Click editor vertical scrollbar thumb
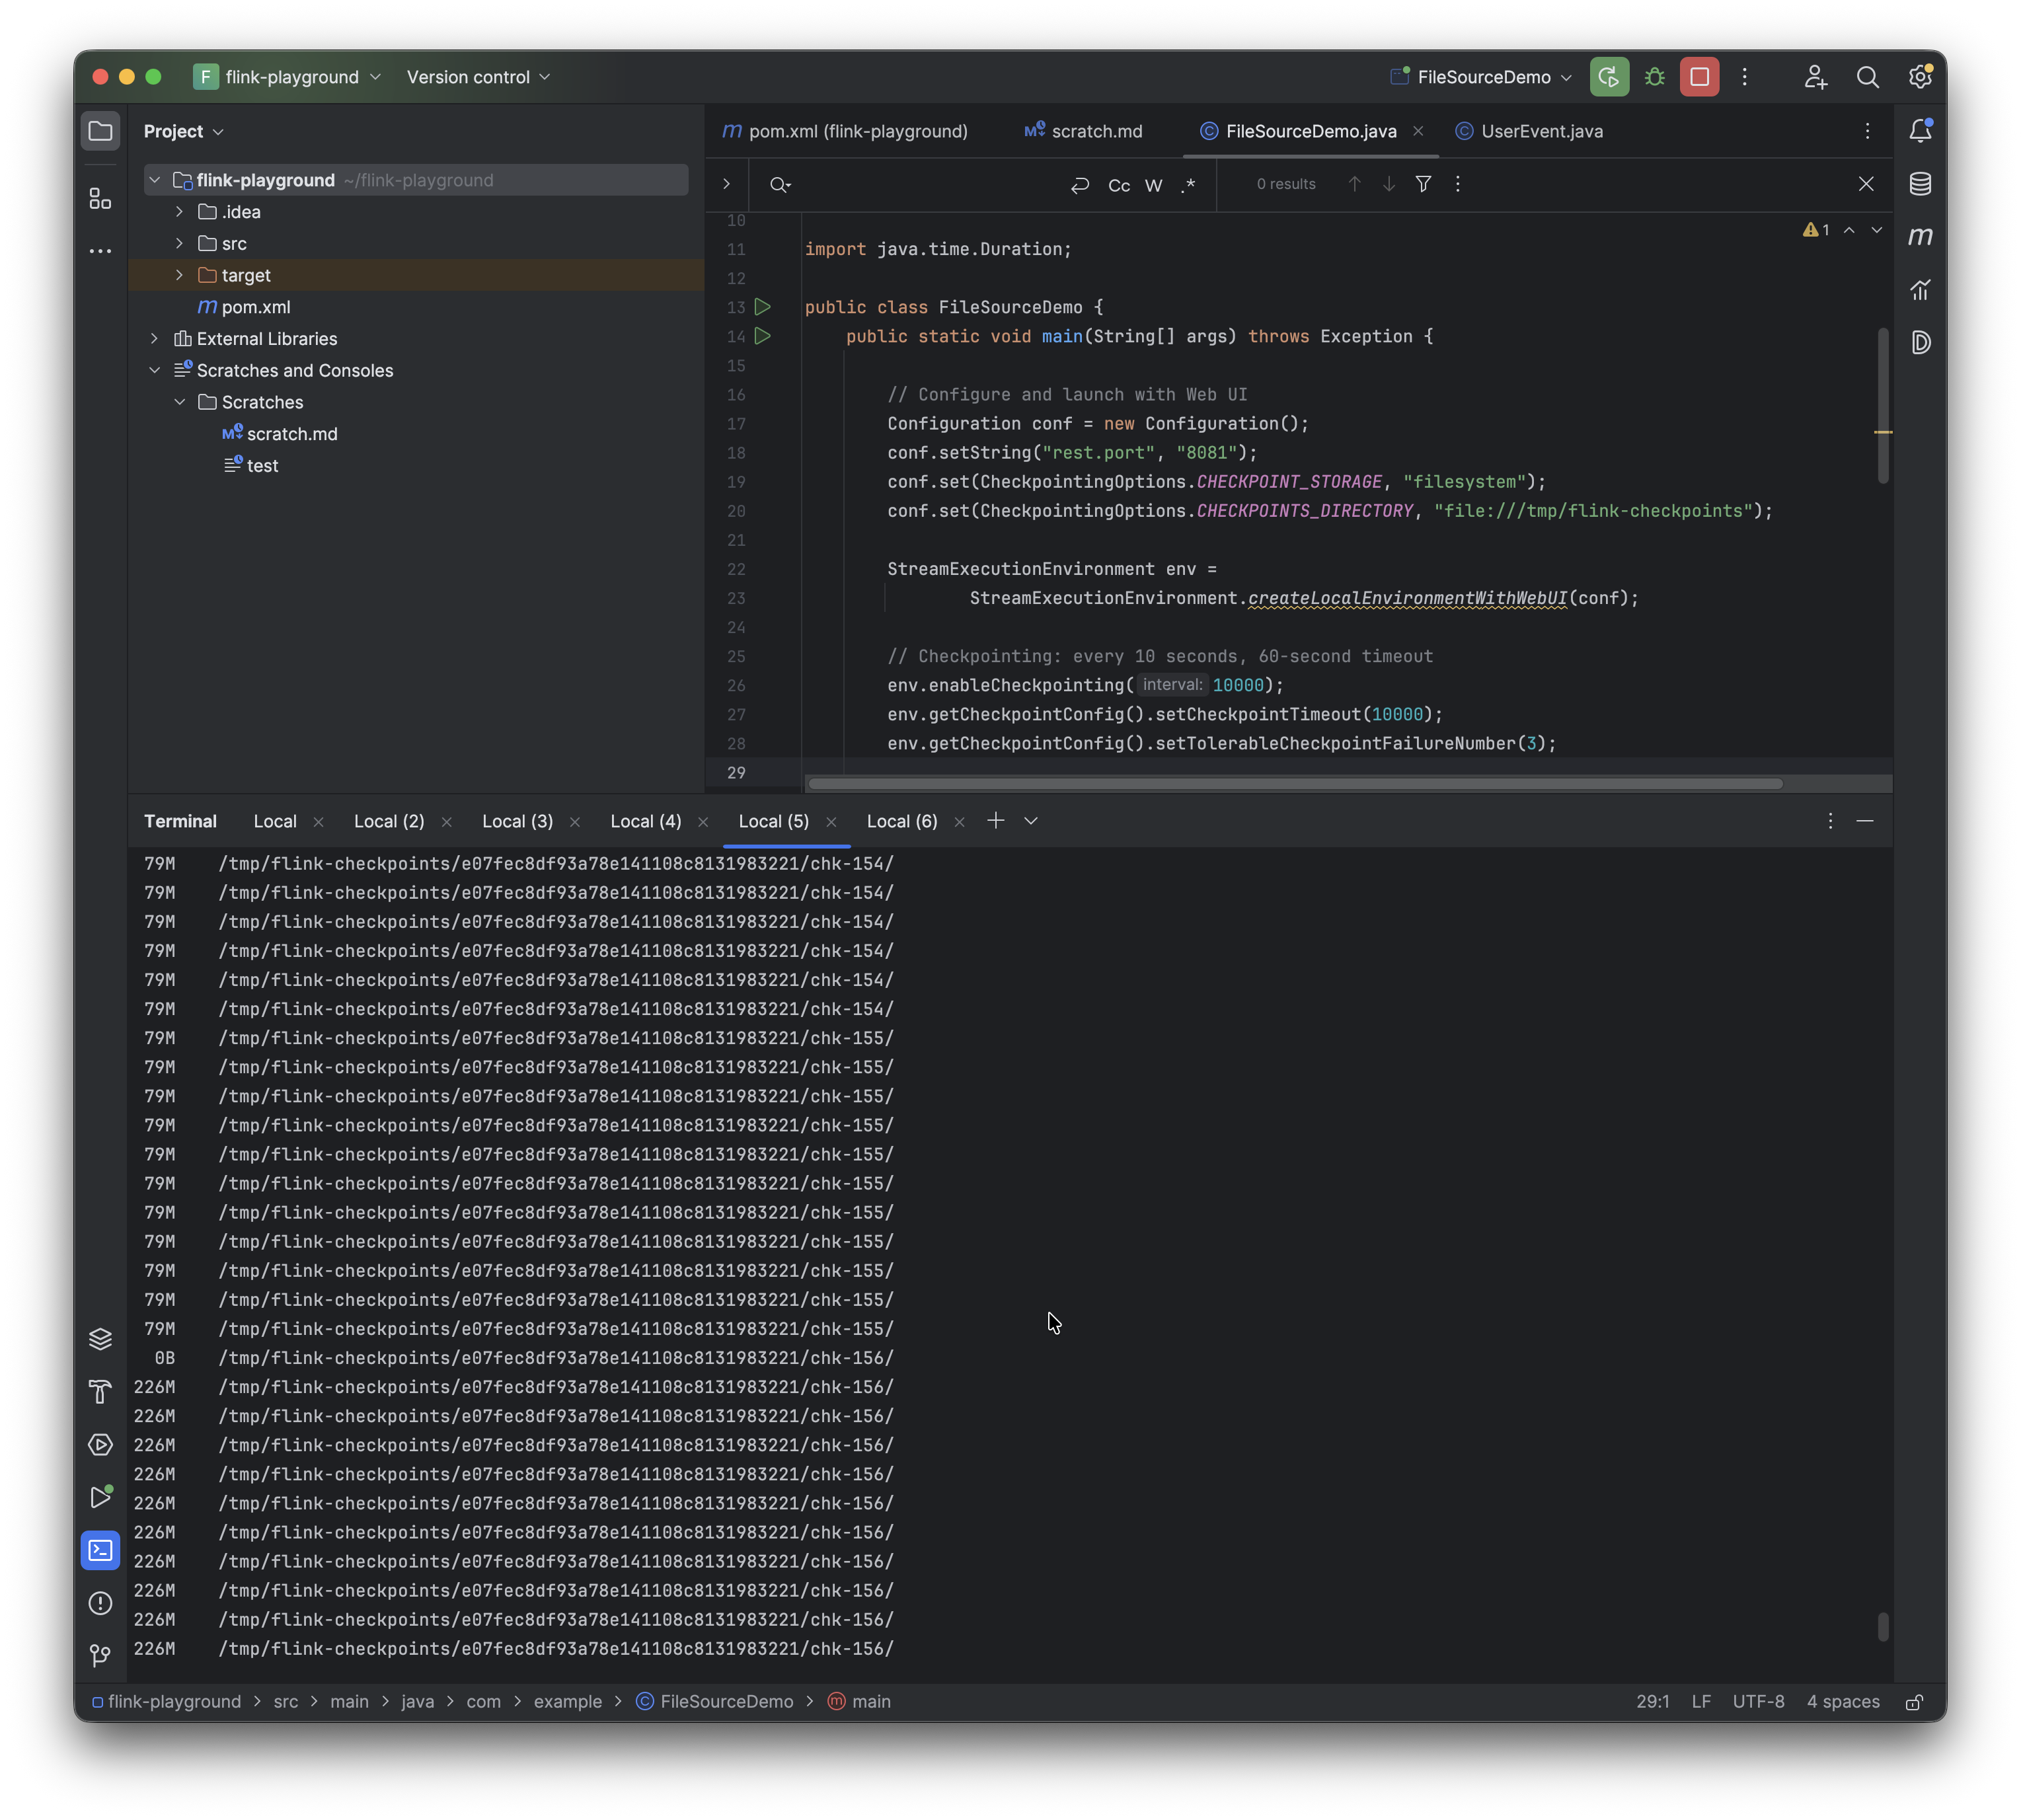Viewport: 2021px width, 1820px height. [1883, 406]
